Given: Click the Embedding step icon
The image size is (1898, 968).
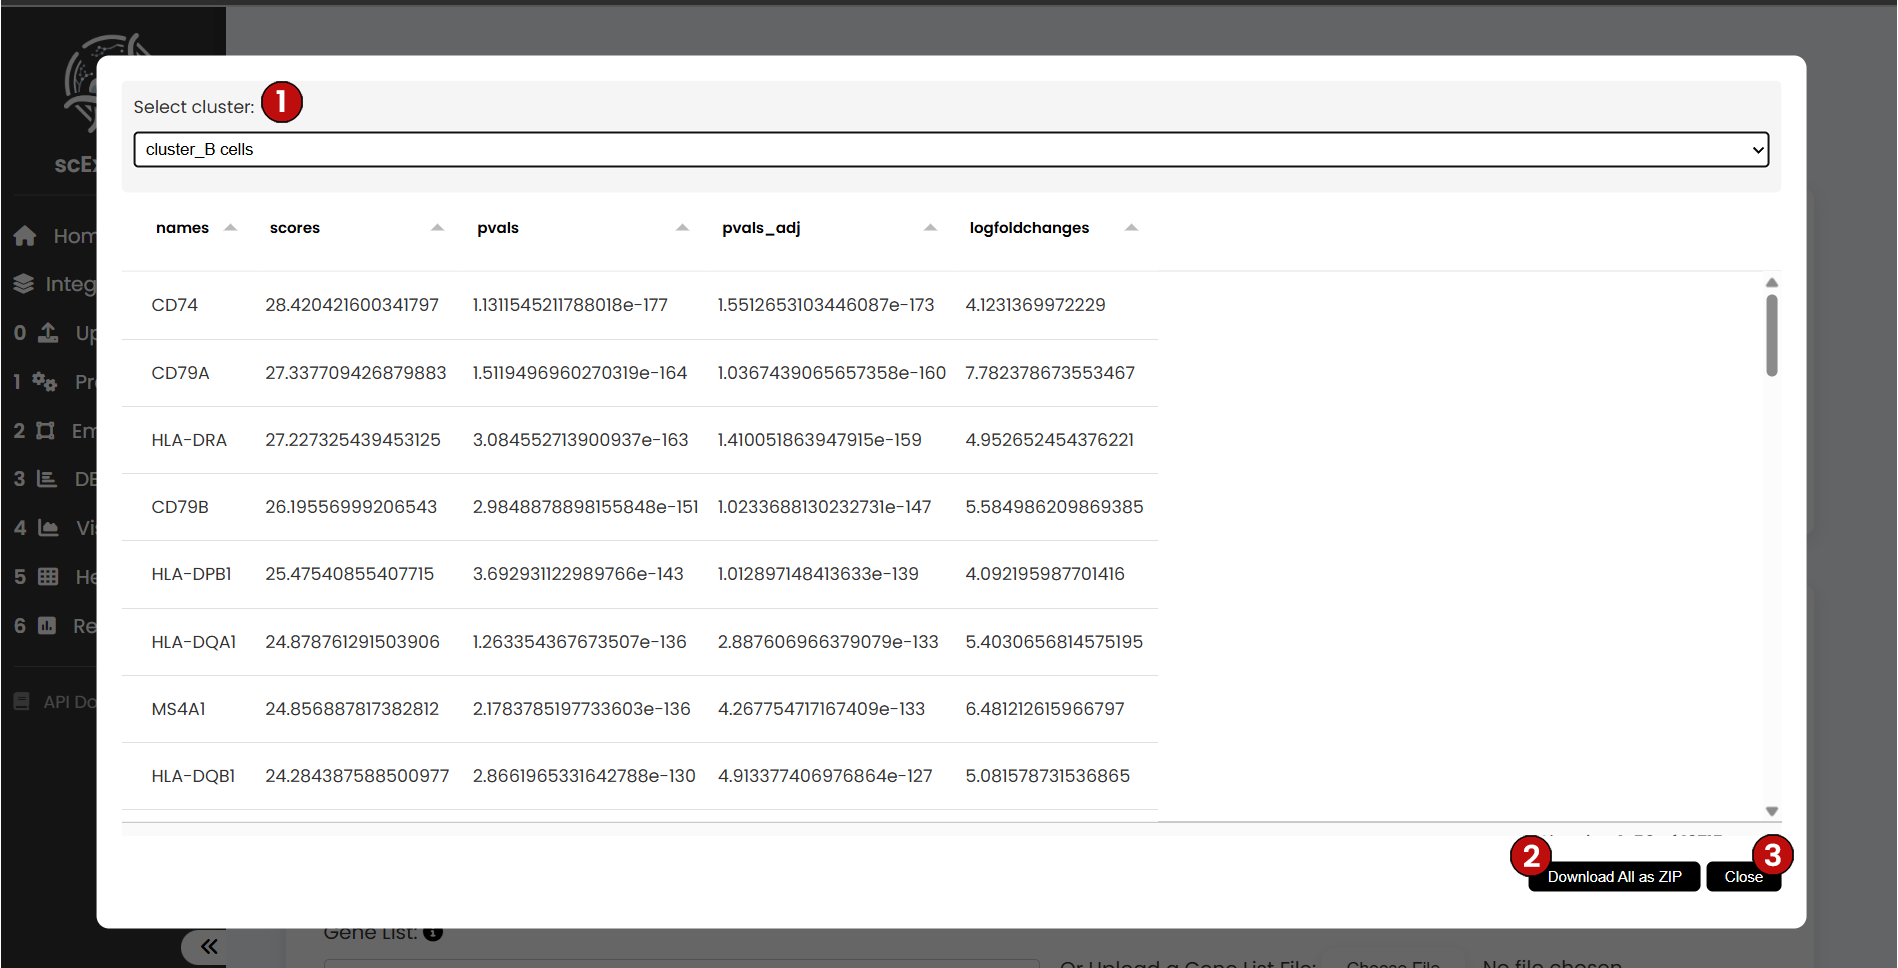Looking at the screenshot, I should pos(46,430).
